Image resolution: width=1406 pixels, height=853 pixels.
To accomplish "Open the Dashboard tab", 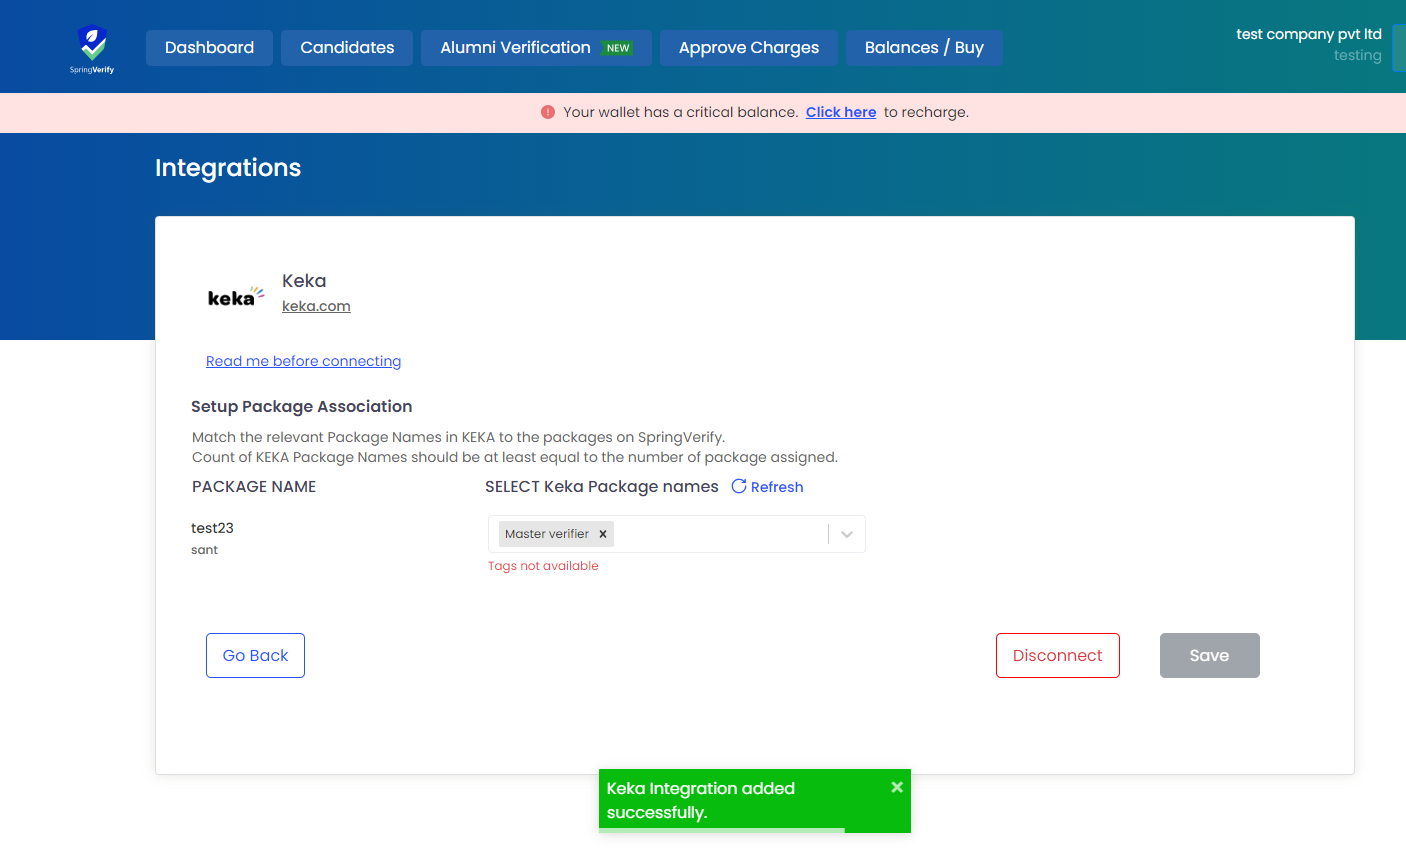I will [209, 48].
